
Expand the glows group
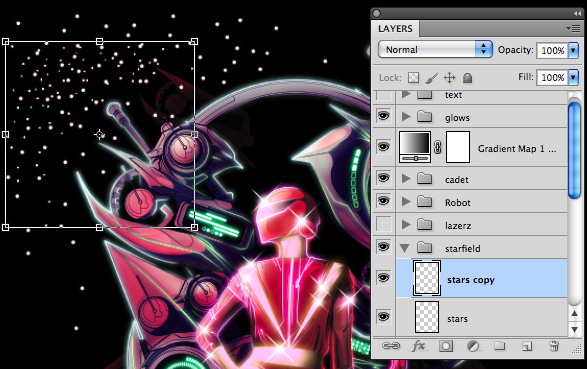click(x=406, y=117)
